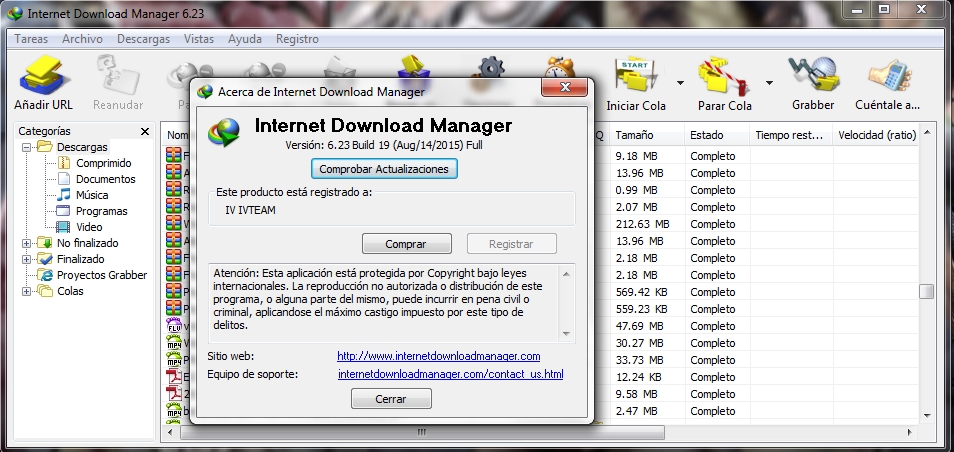Select Proyectos Grabber in the tree
Viewport: 954px width, 452px height.
(x=102, y=275)
